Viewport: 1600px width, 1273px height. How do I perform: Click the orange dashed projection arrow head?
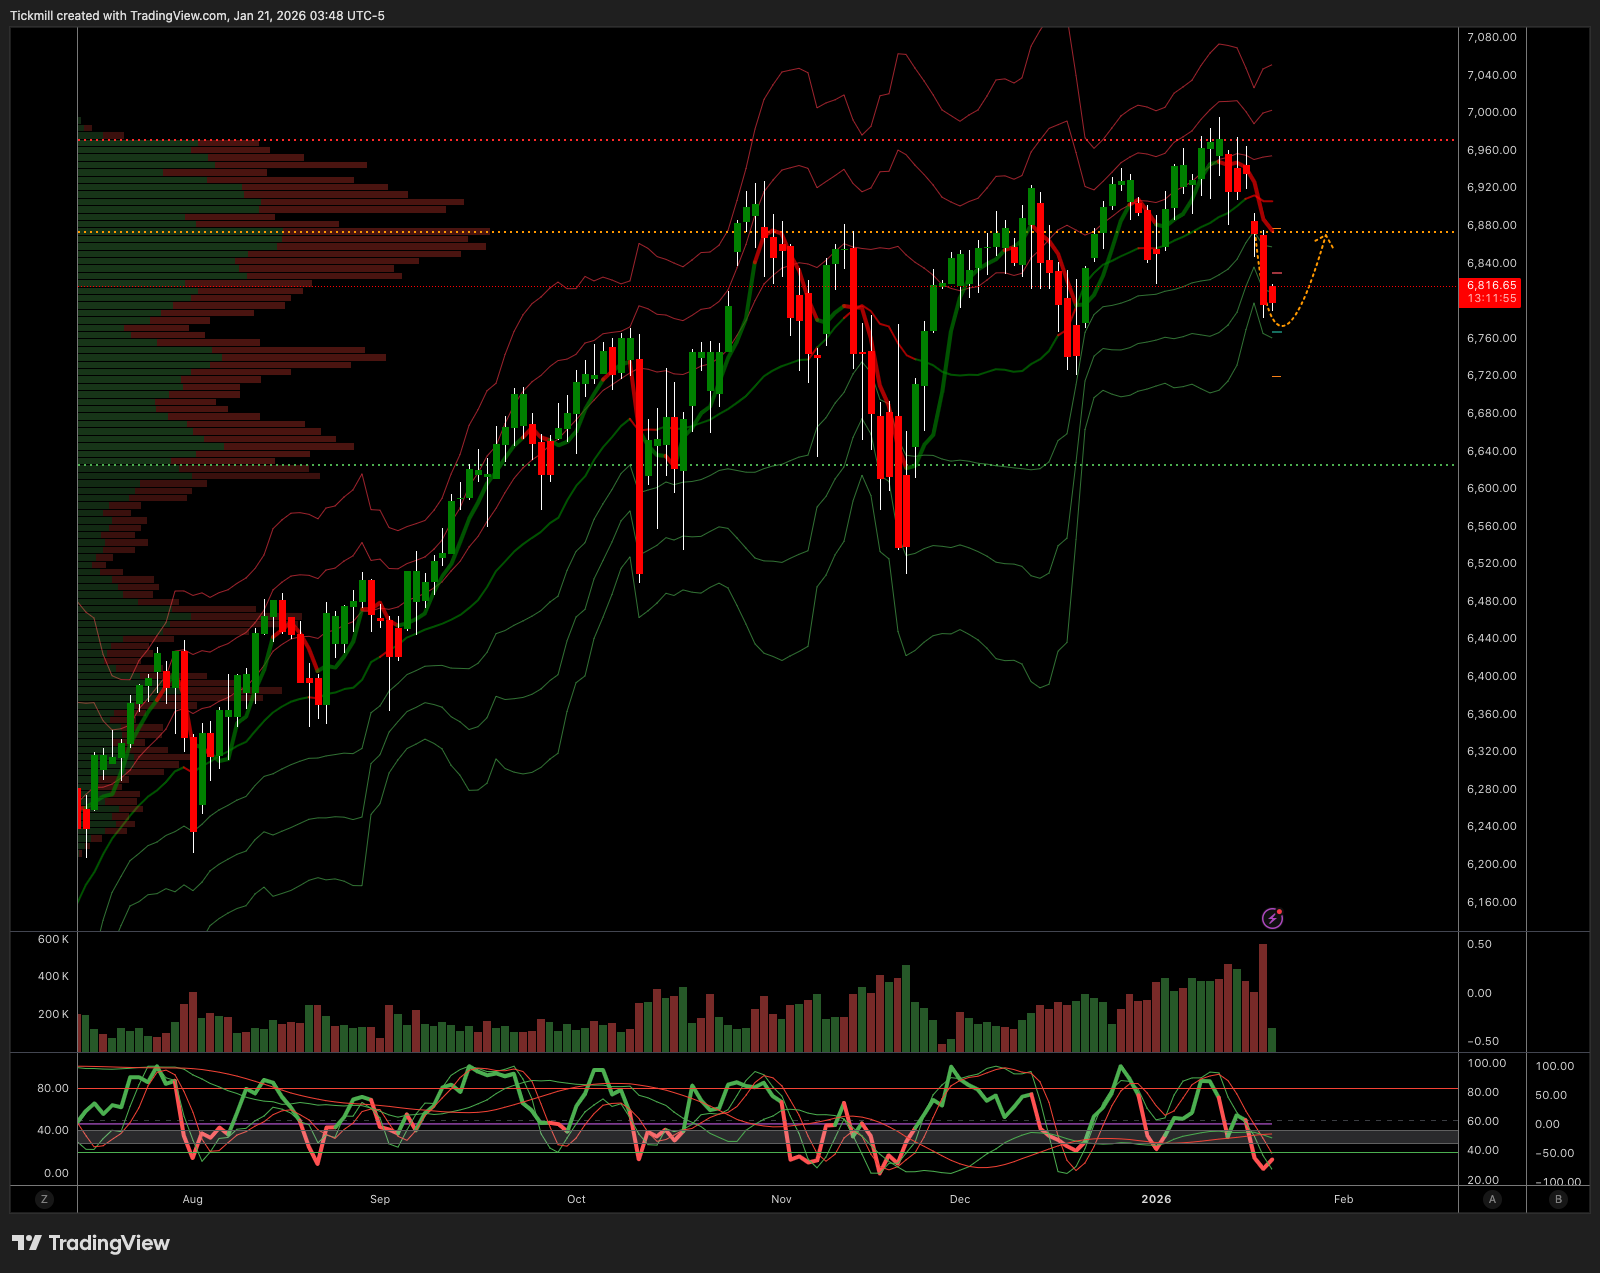1325,238
